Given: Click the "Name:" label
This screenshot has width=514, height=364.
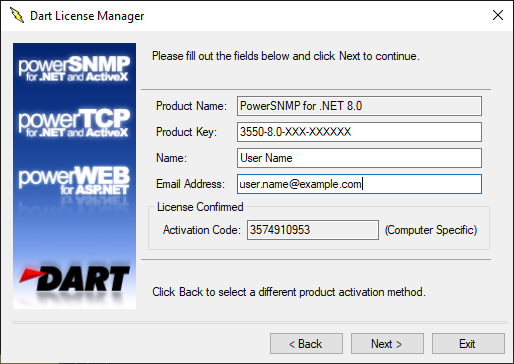Looking at the screenshot, I should tap(171, 158).
